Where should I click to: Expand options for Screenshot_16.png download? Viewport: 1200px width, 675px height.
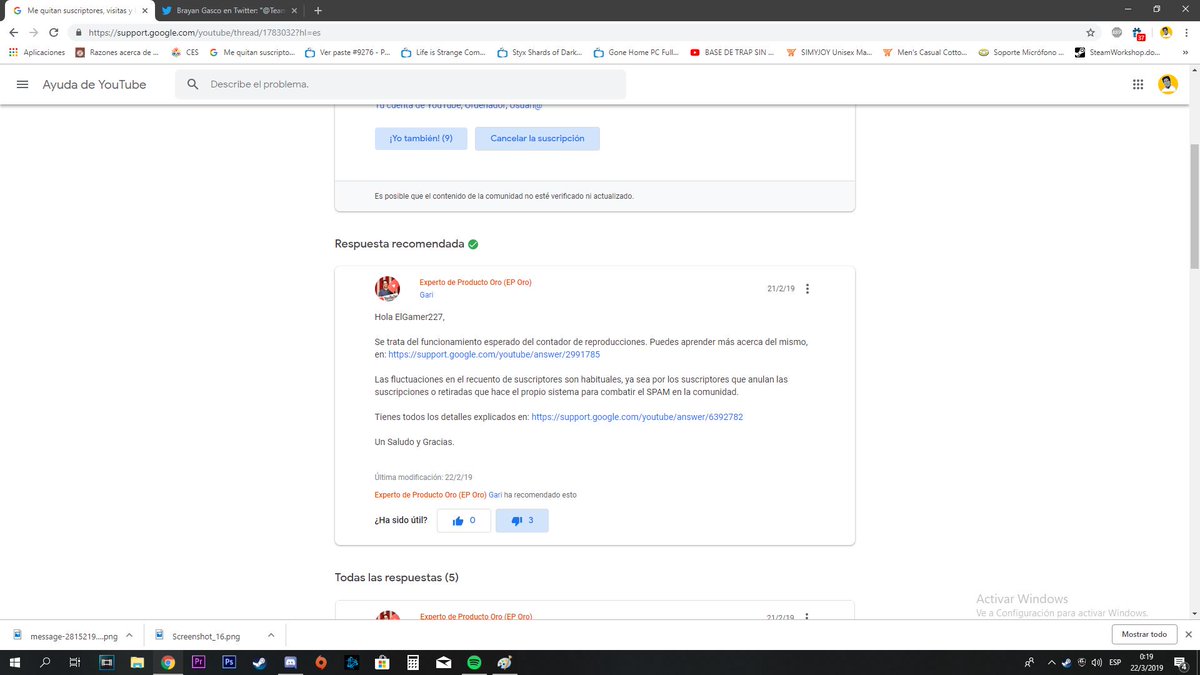coord(269,635)
